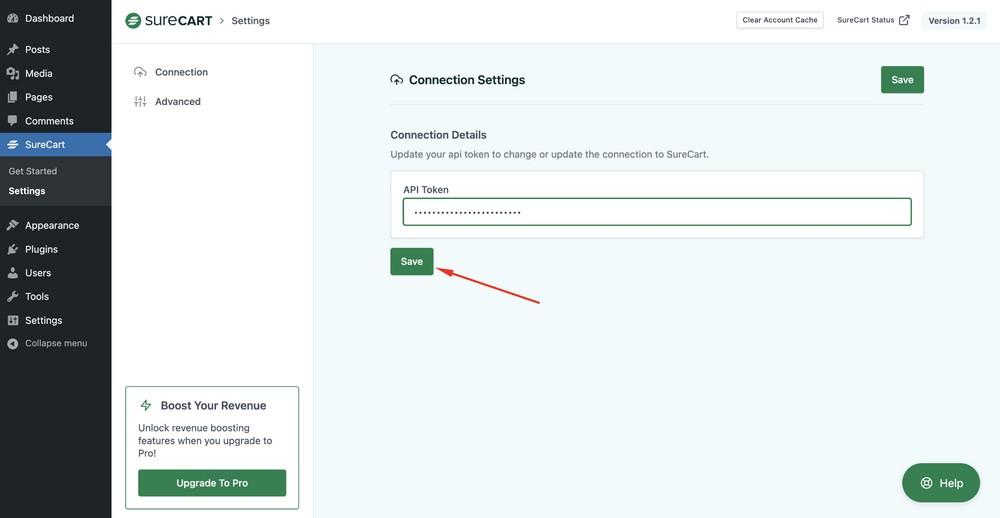Click the Collapse menu arrow icon
This screenshot has width=1000, height=518.
tap(12, 343)
